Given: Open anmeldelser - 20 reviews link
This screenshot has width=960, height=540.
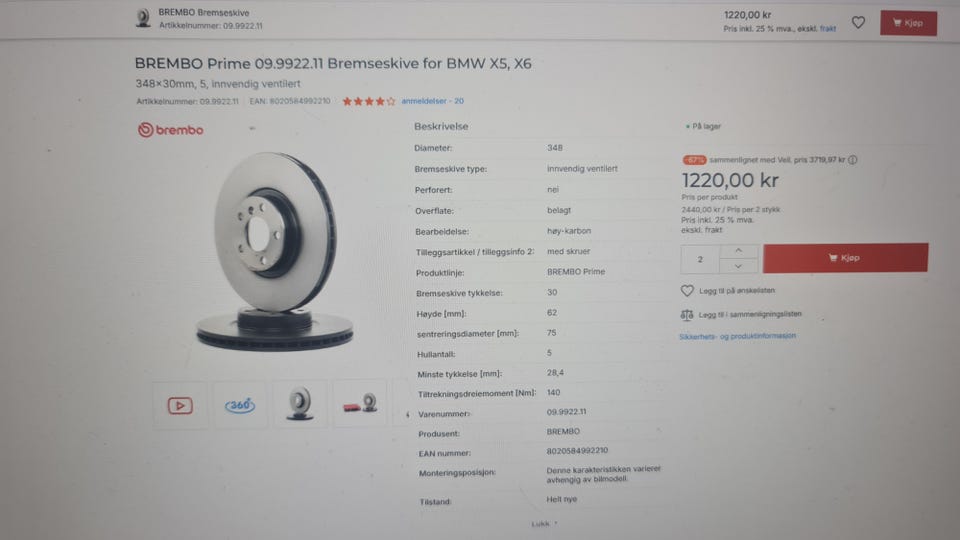Looking at the screenshot, I should point(432,101).
